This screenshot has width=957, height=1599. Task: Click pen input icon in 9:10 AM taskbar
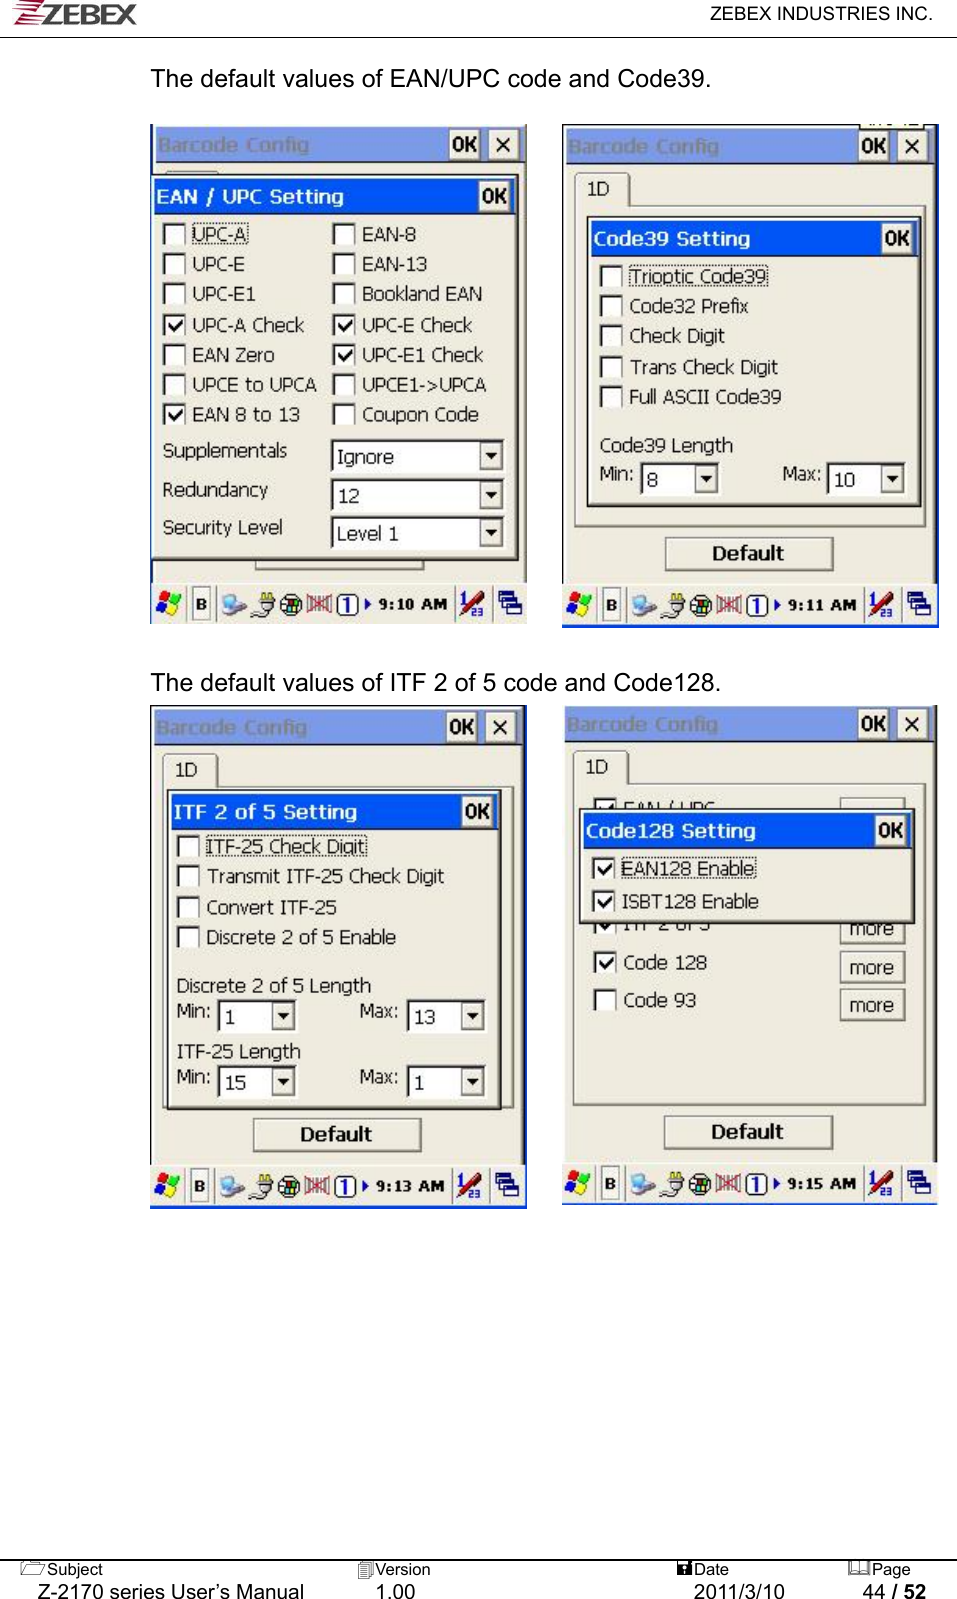click(x=472, y=604)
